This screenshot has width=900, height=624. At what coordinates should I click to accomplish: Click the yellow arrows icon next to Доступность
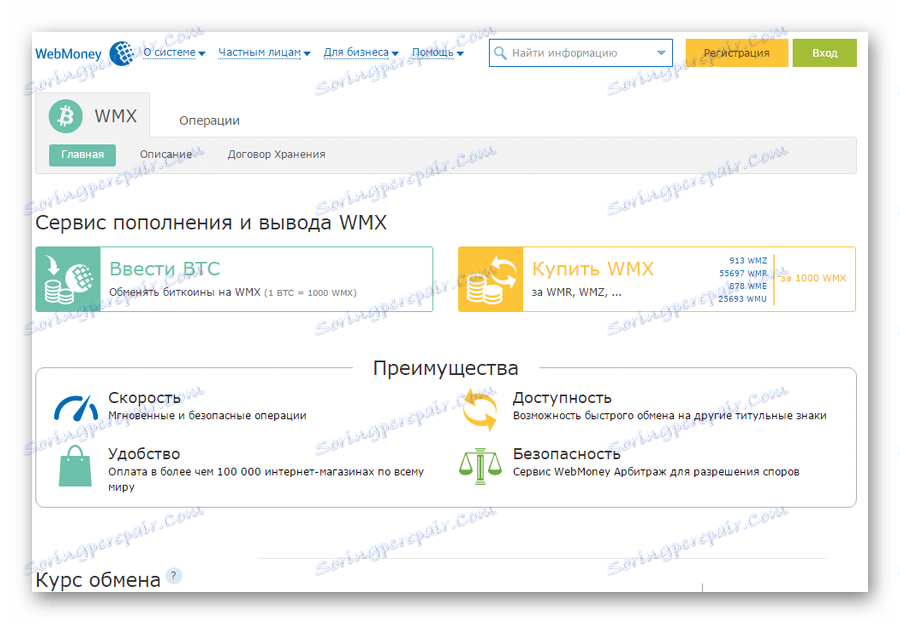(480, 410)
